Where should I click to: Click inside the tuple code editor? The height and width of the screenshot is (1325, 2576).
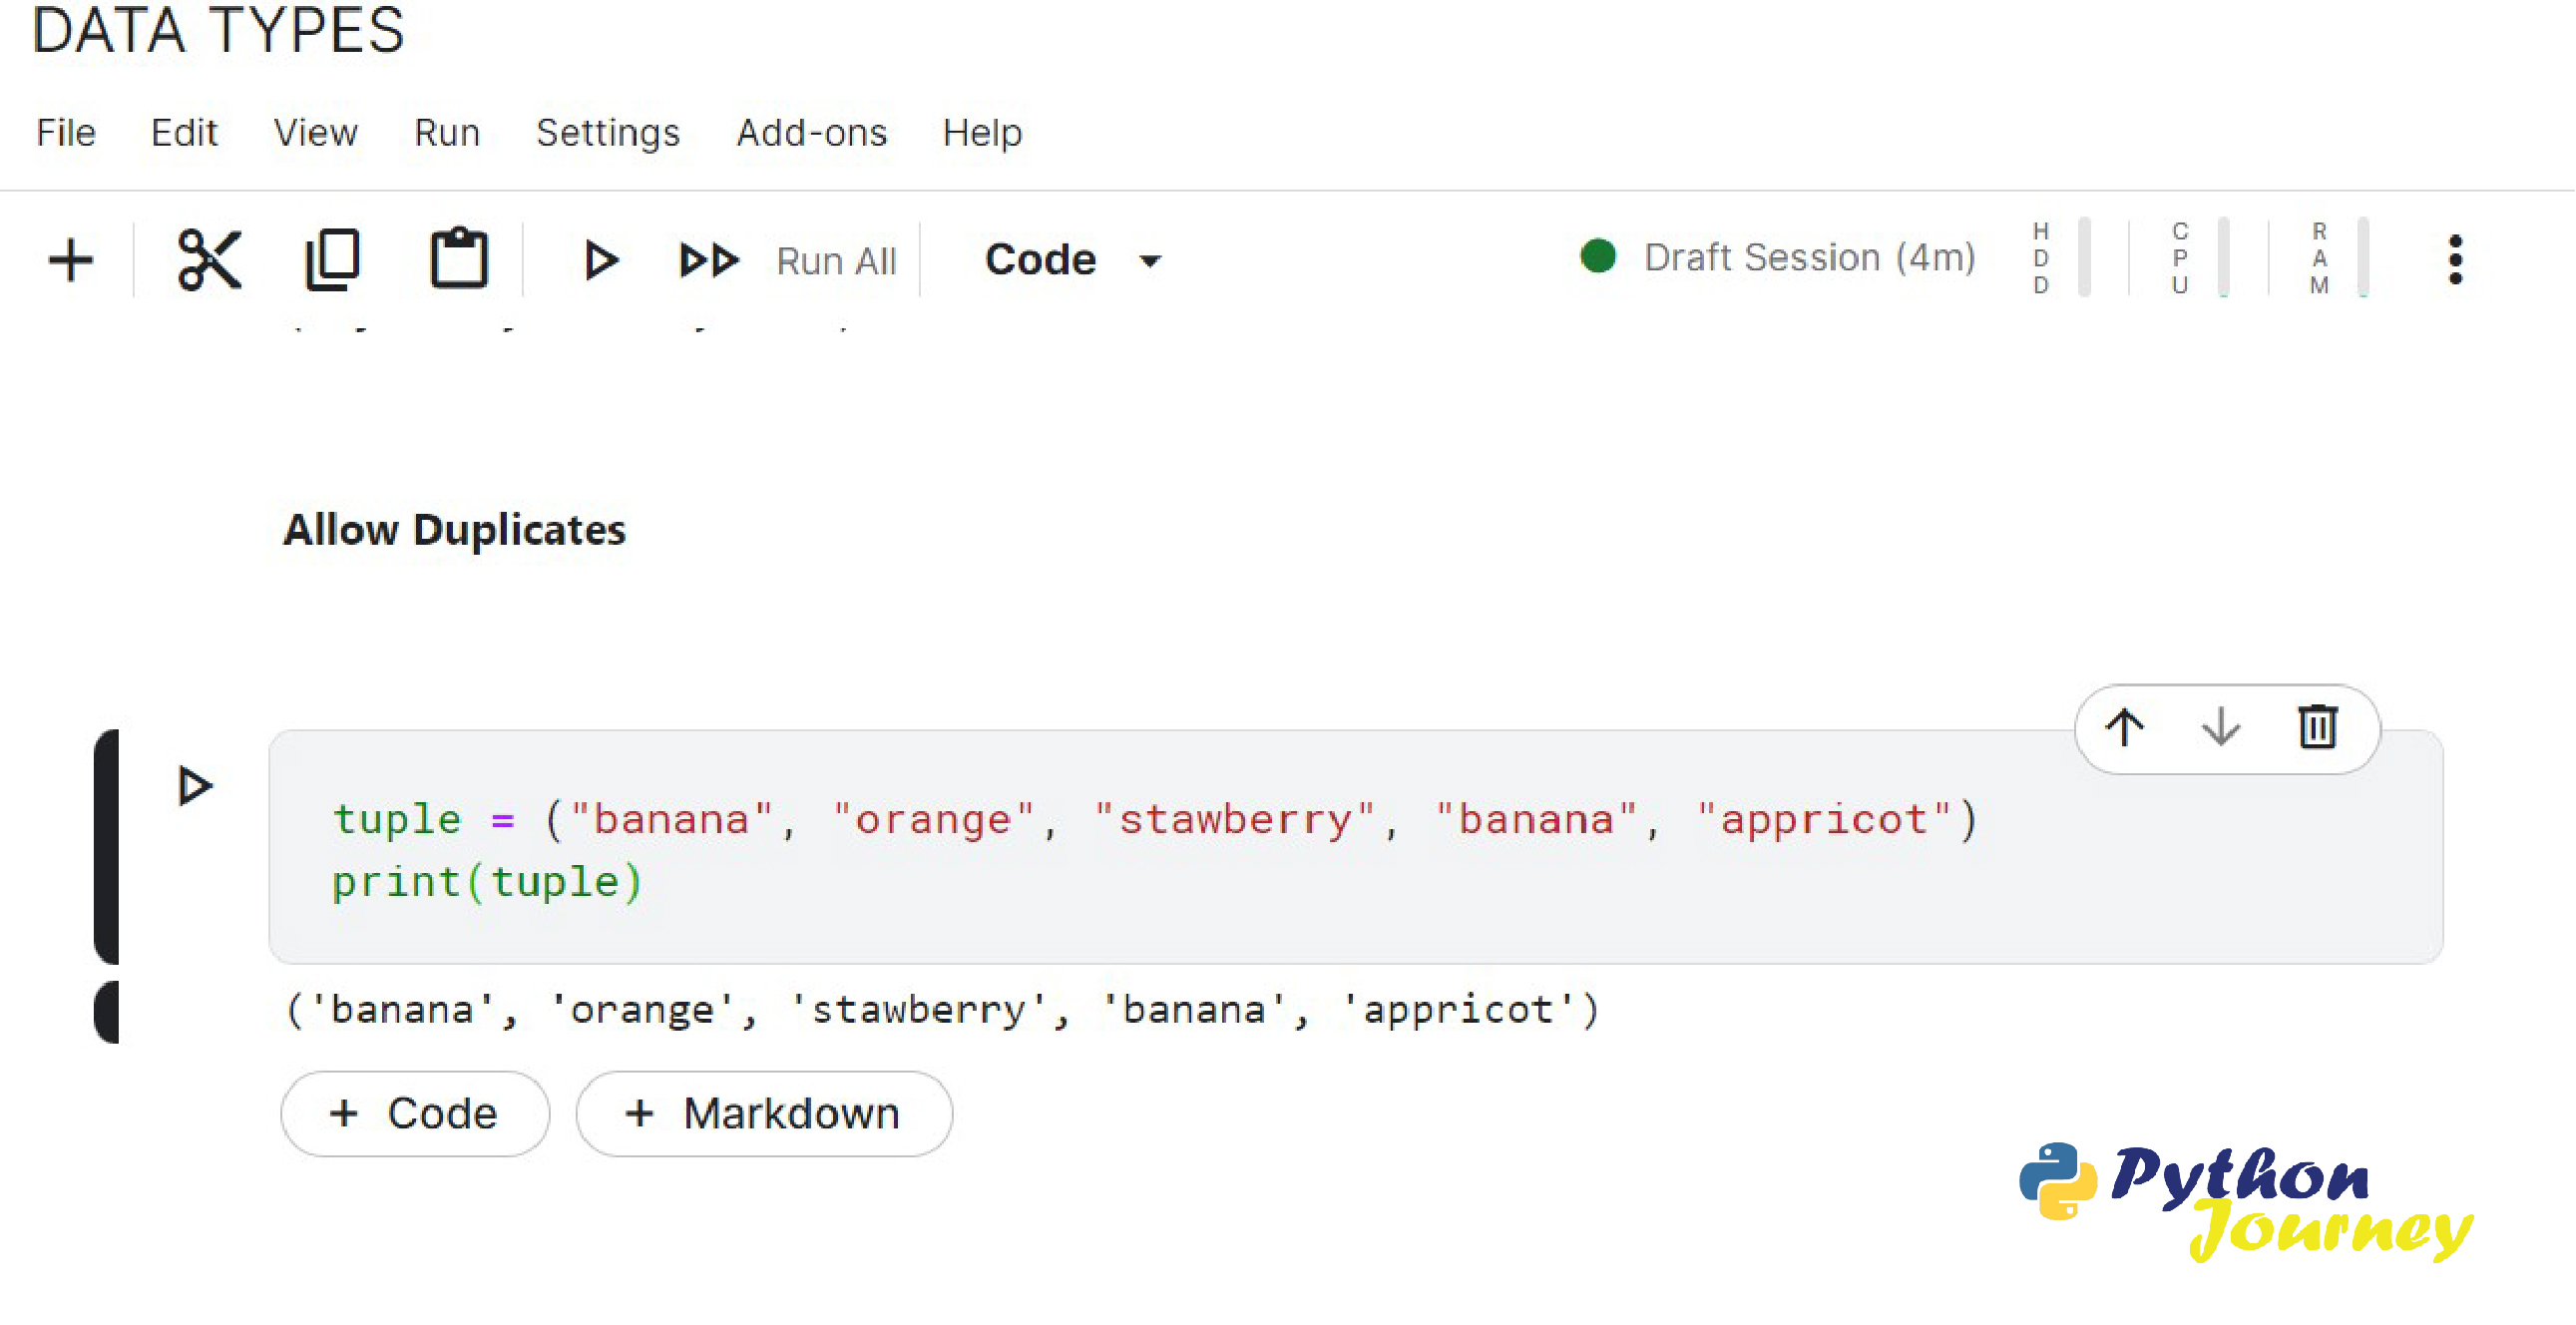[x=1300, y=880]
